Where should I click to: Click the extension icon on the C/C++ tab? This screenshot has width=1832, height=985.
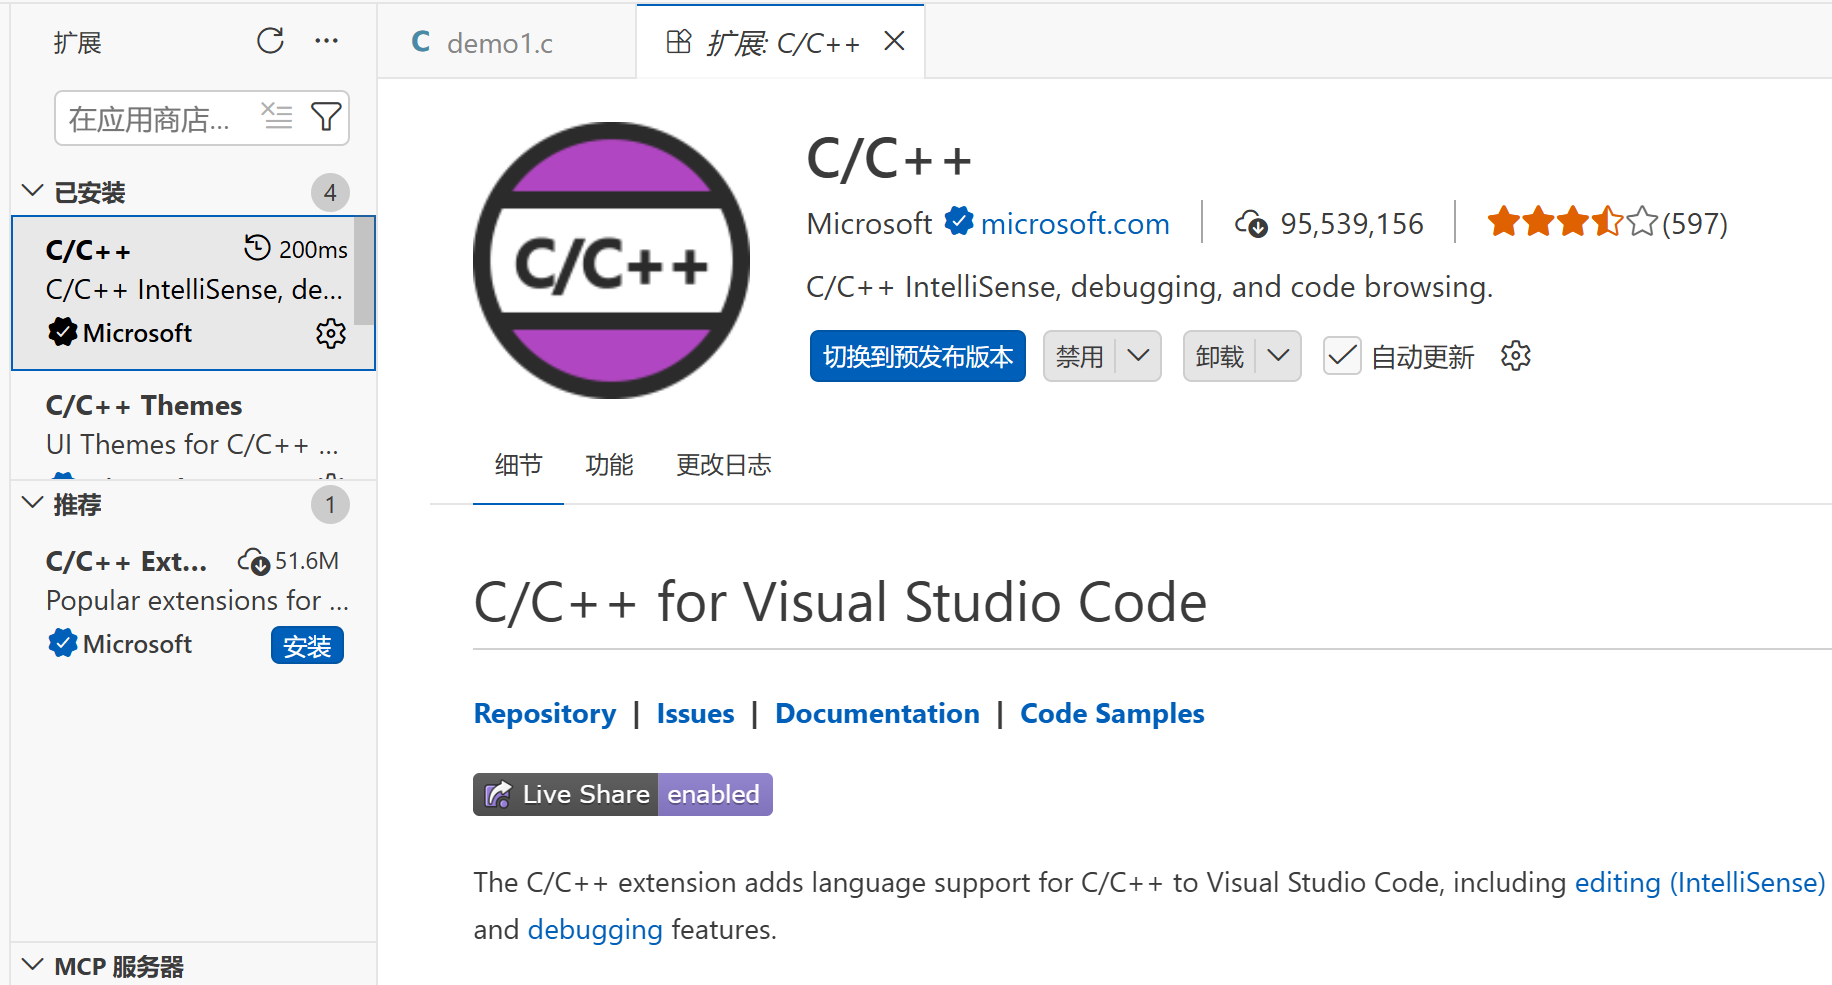(x=679, y=42)
